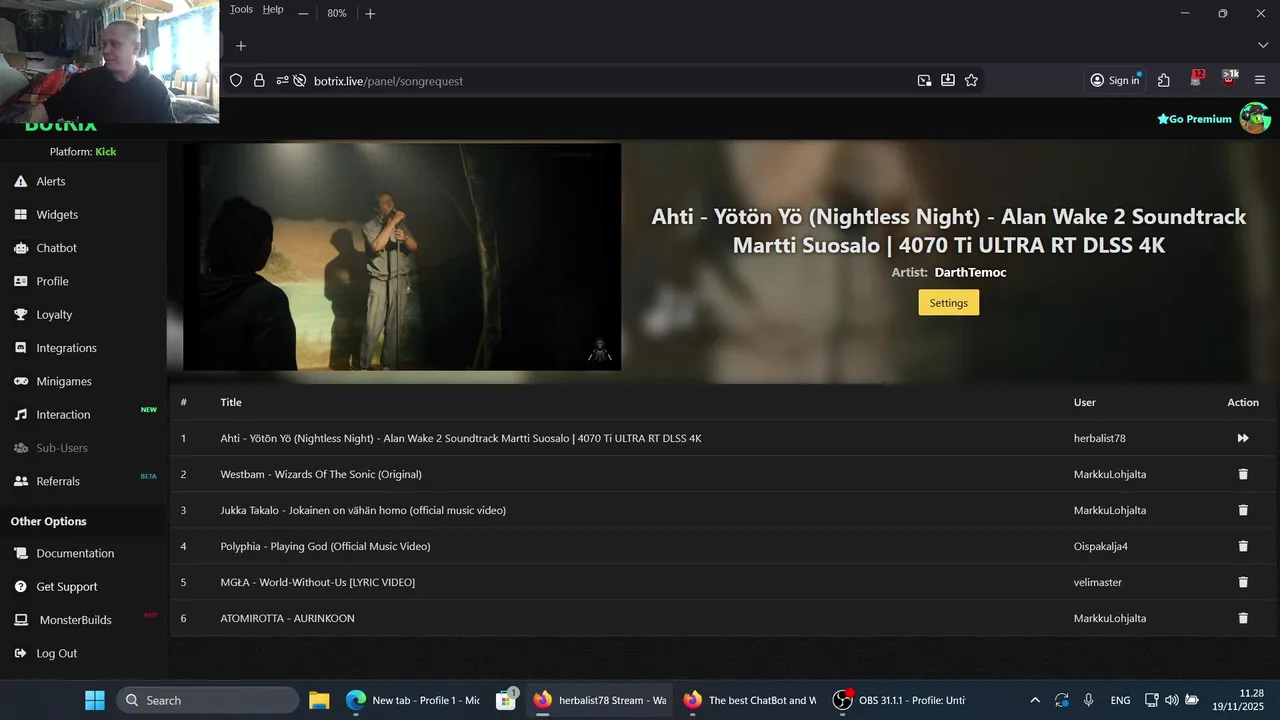Zoom in with the plus button
Viewport: 1280px width, 720px height.
370,13
